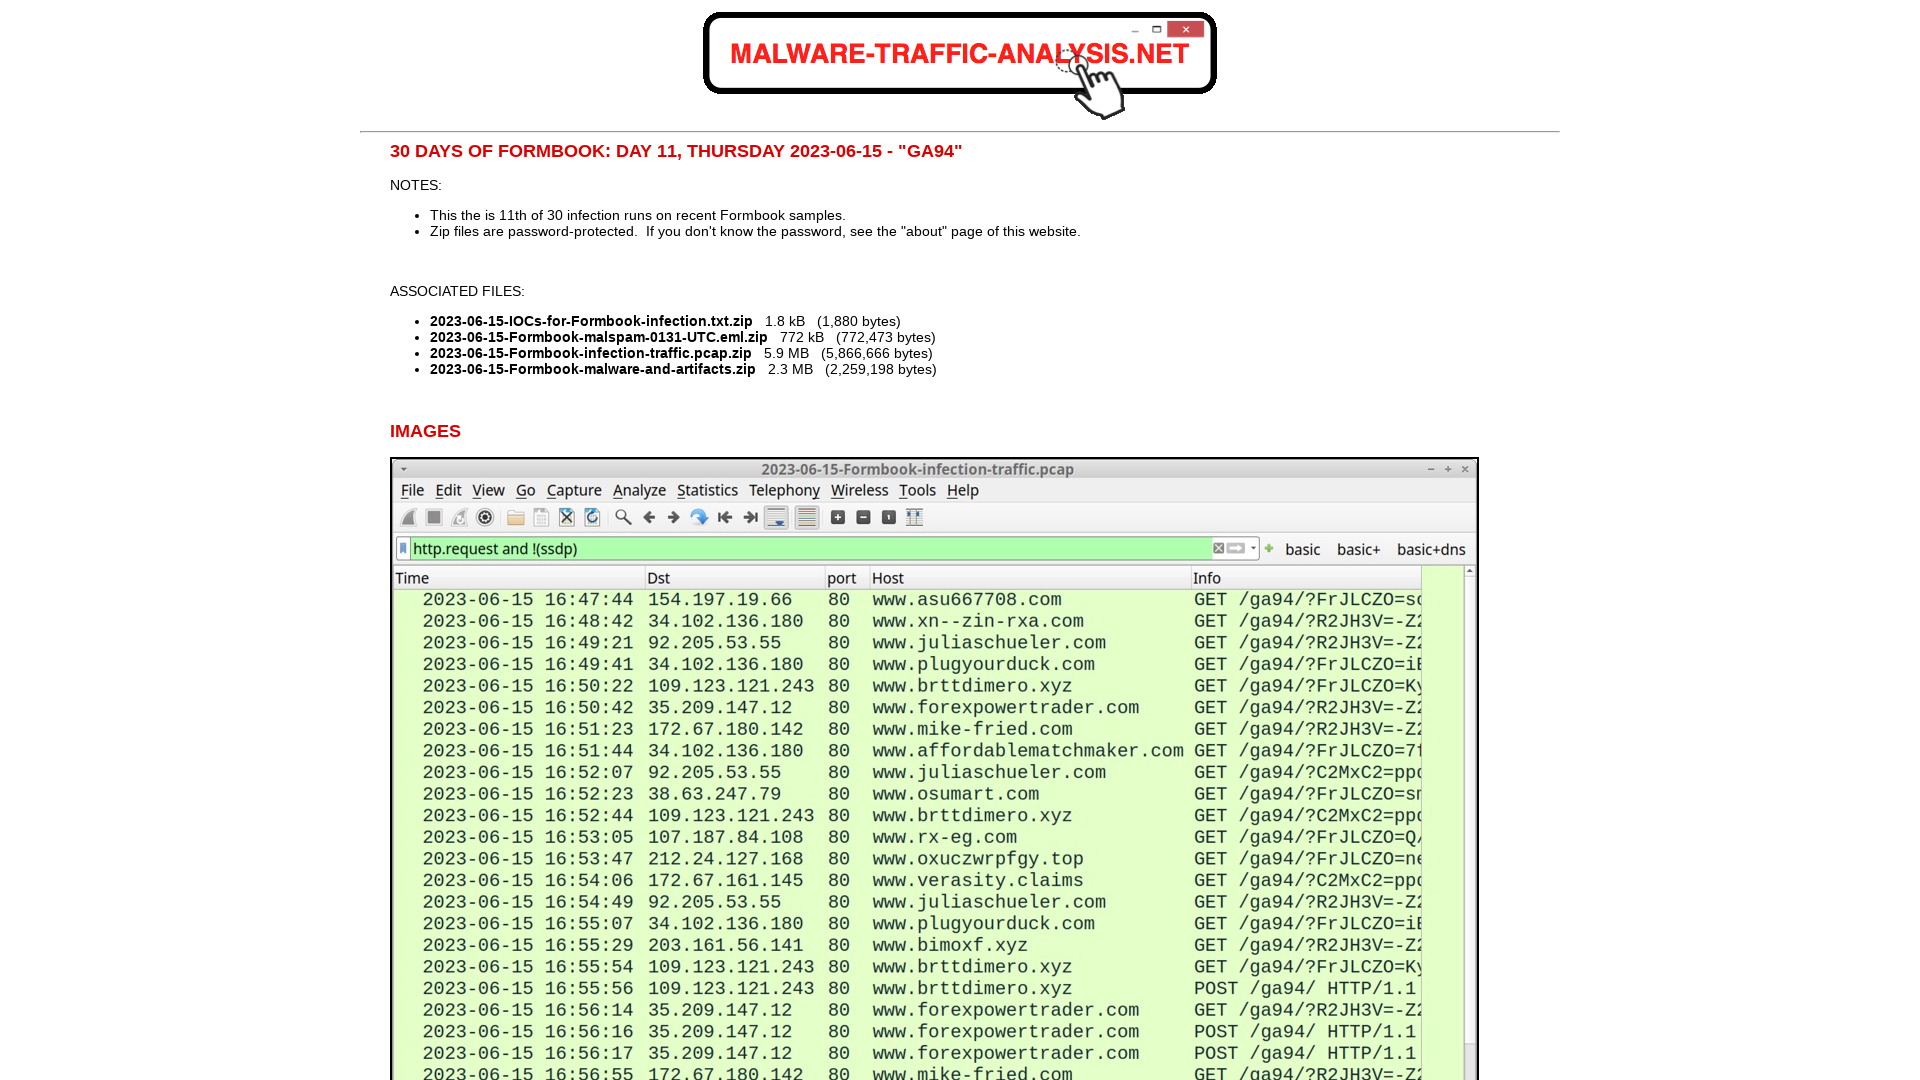Expand the display filter autocomplete dropdown
The height and width of the screenshot is (1080, 1920).
pos(1251,547)
